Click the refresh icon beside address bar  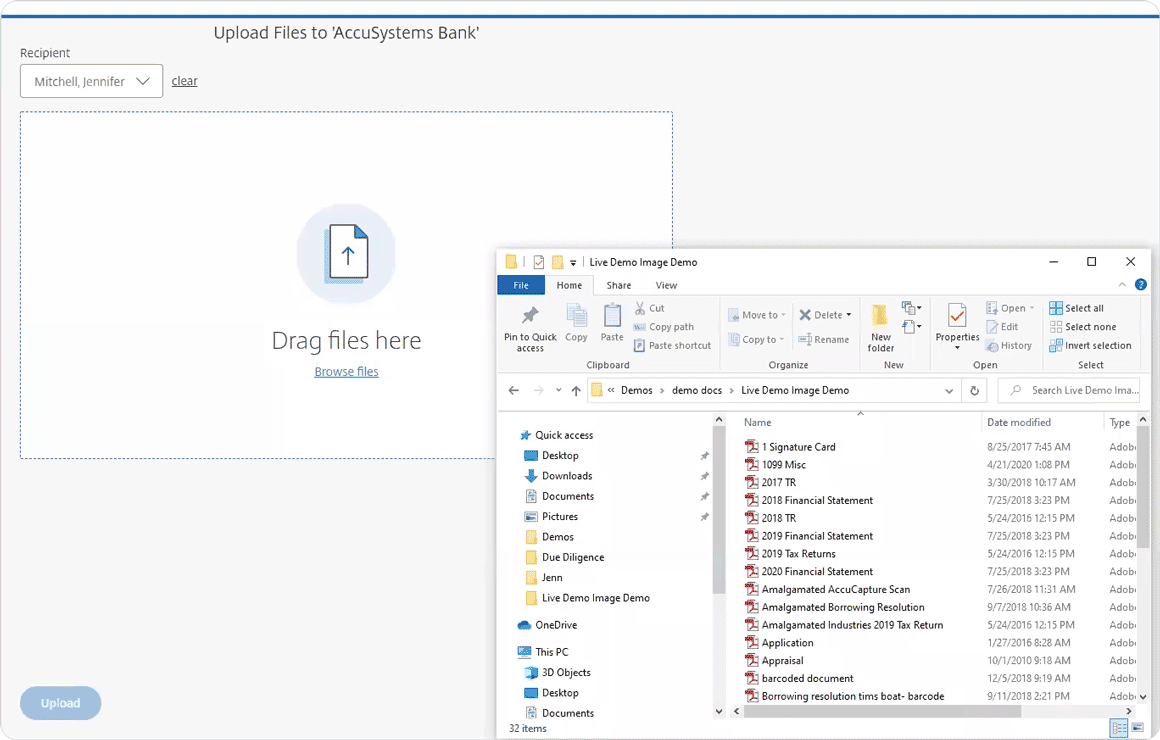click(974, 391)
